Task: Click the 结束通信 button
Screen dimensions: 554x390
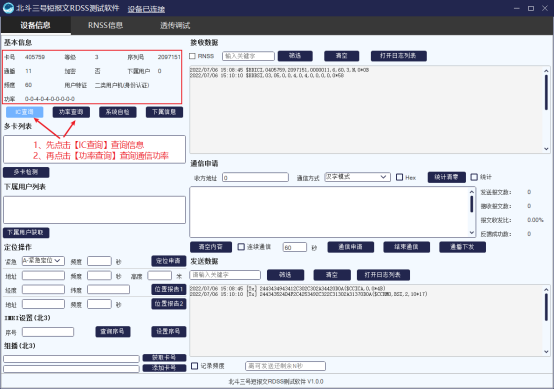Action: pos(406,247)
